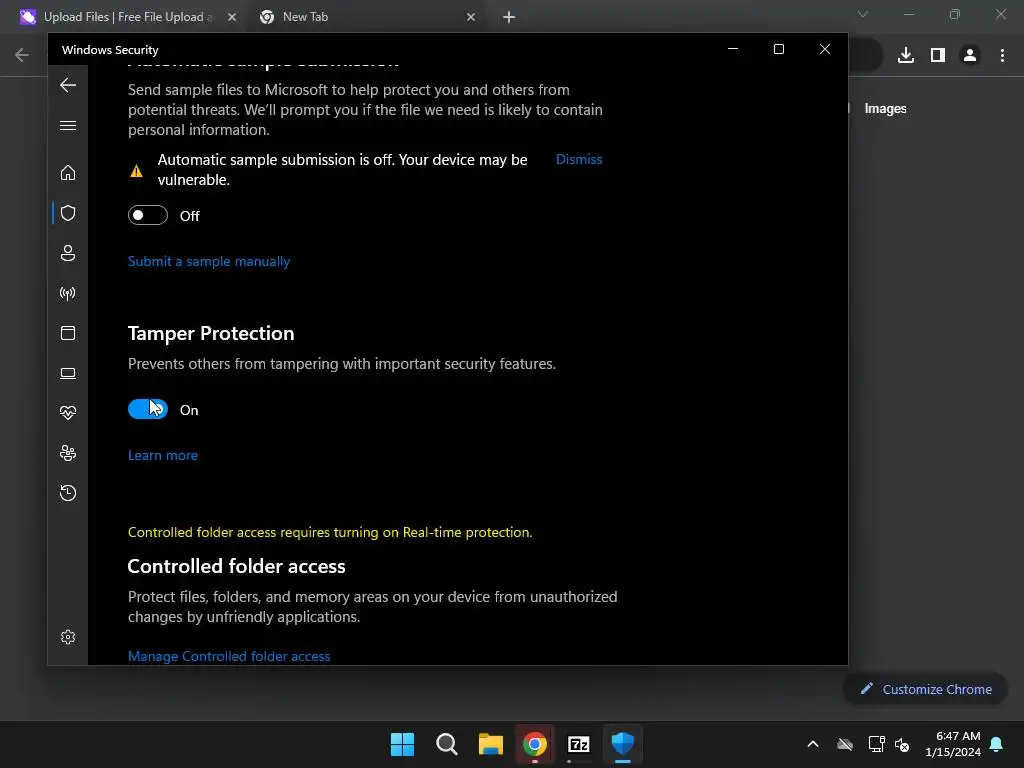Open File Explorer from taskbar
The width and height of the screenshot is (1024, 768).
pyautogui.click(x=490, y=744)
